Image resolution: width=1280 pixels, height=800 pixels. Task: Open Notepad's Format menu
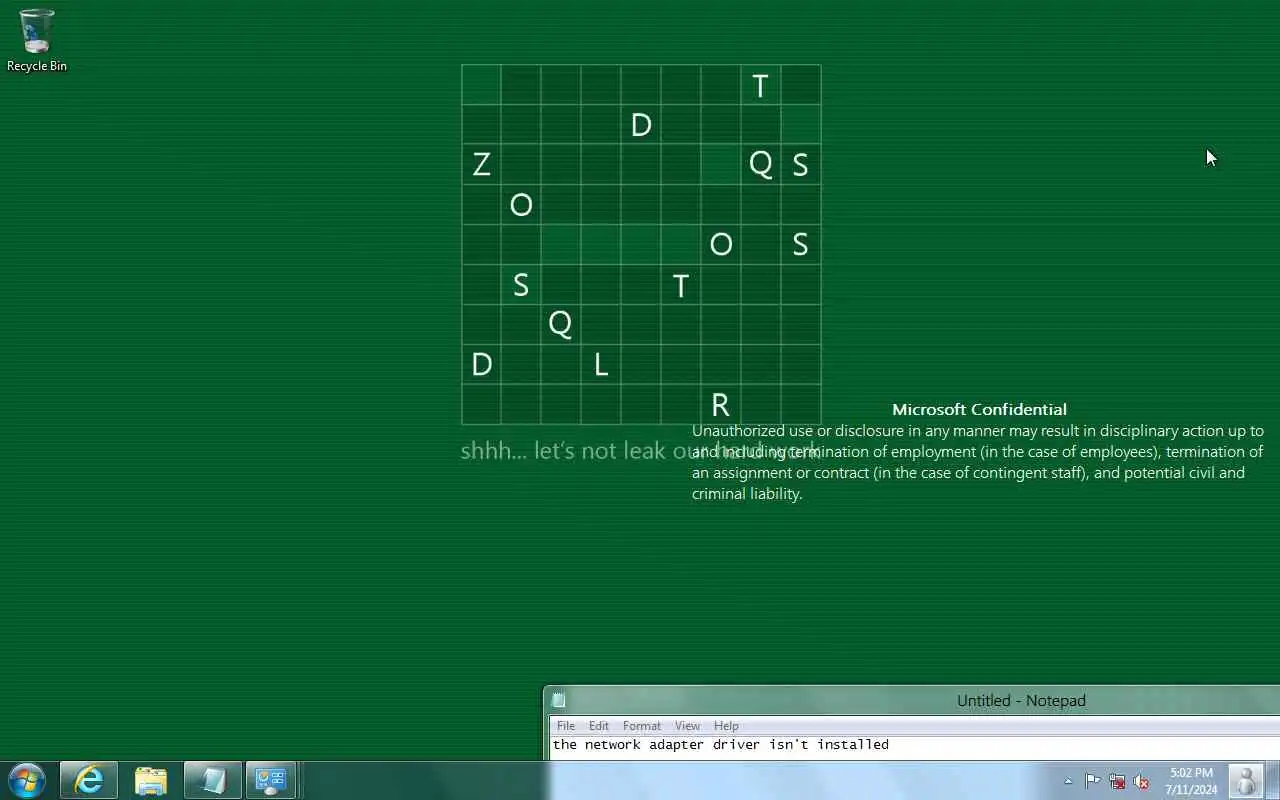click(x=642, y=726)
